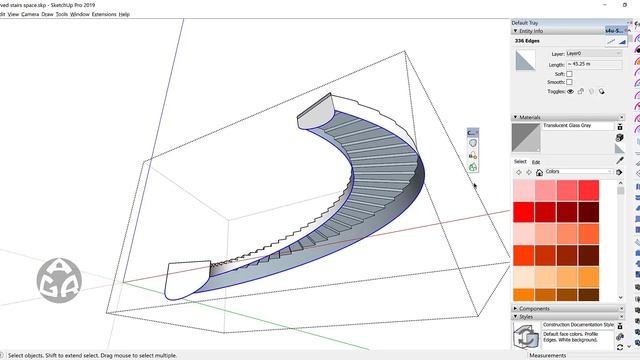Close the Components panel

pos(622,309)
